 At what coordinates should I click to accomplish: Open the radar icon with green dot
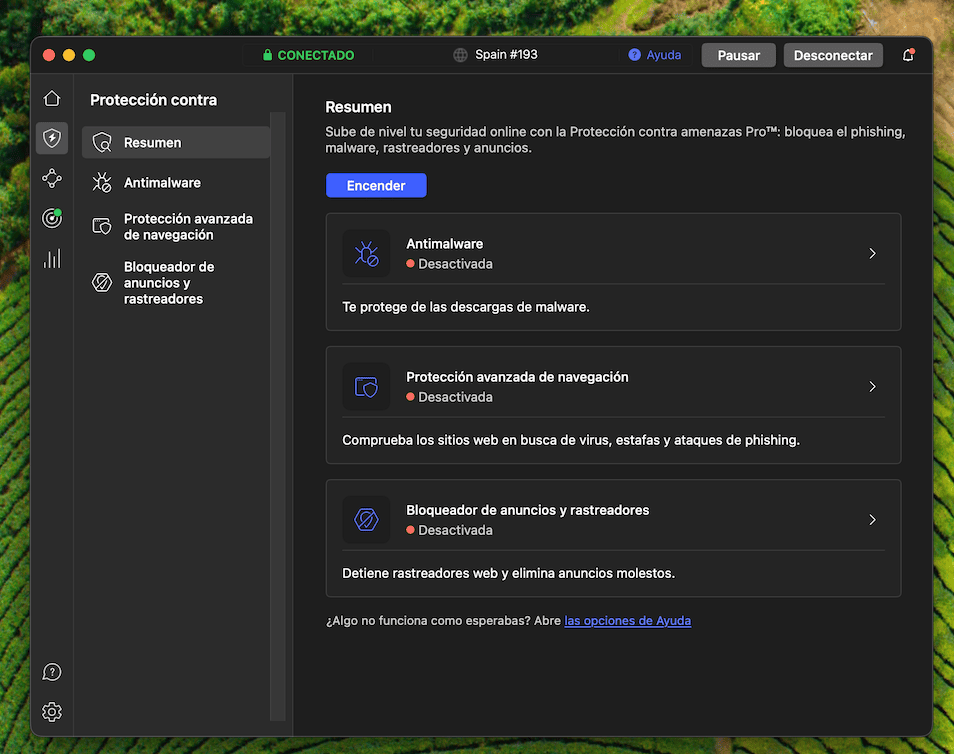coord(52,218)
